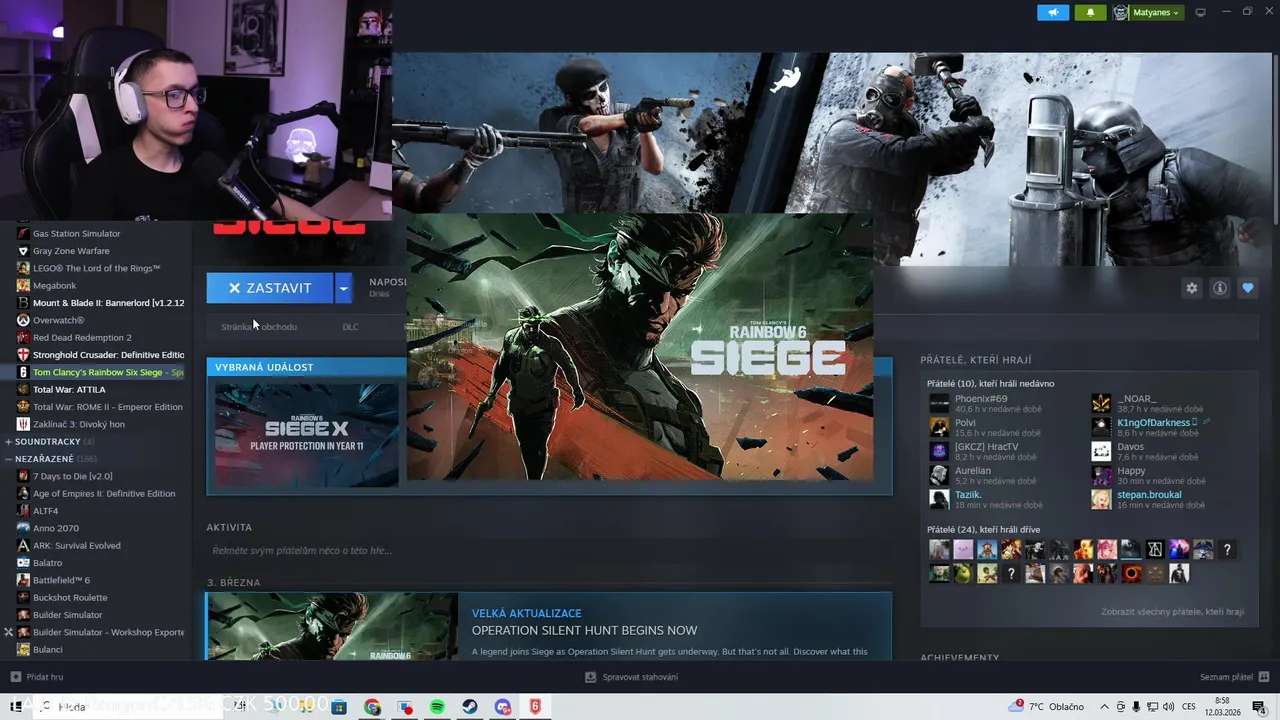Open Spravovat stahování downloads manager

631,677
